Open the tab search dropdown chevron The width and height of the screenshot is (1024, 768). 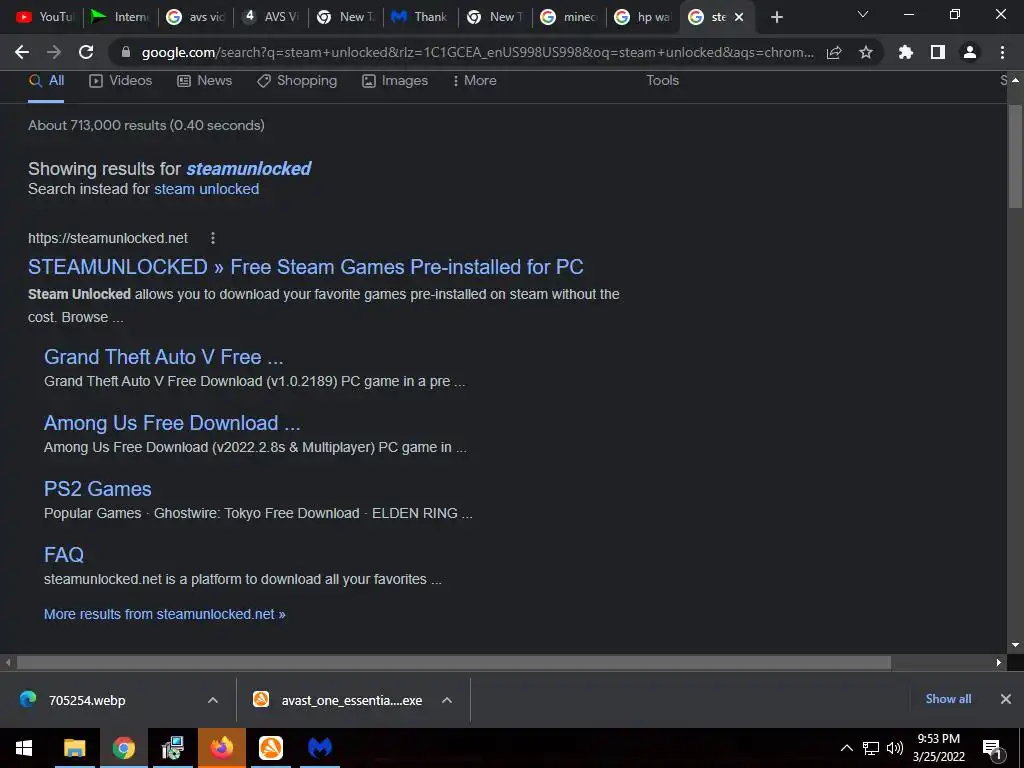[863, 14]
